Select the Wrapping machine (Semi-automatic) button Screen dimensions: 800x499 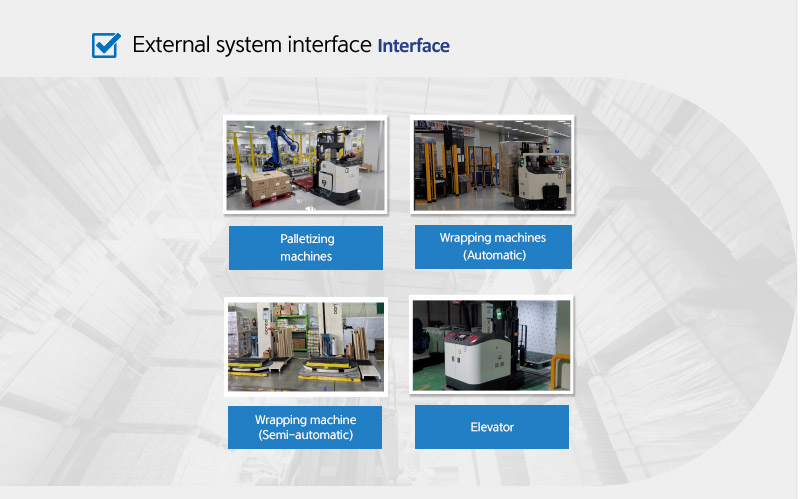click(x=305, y=427)
